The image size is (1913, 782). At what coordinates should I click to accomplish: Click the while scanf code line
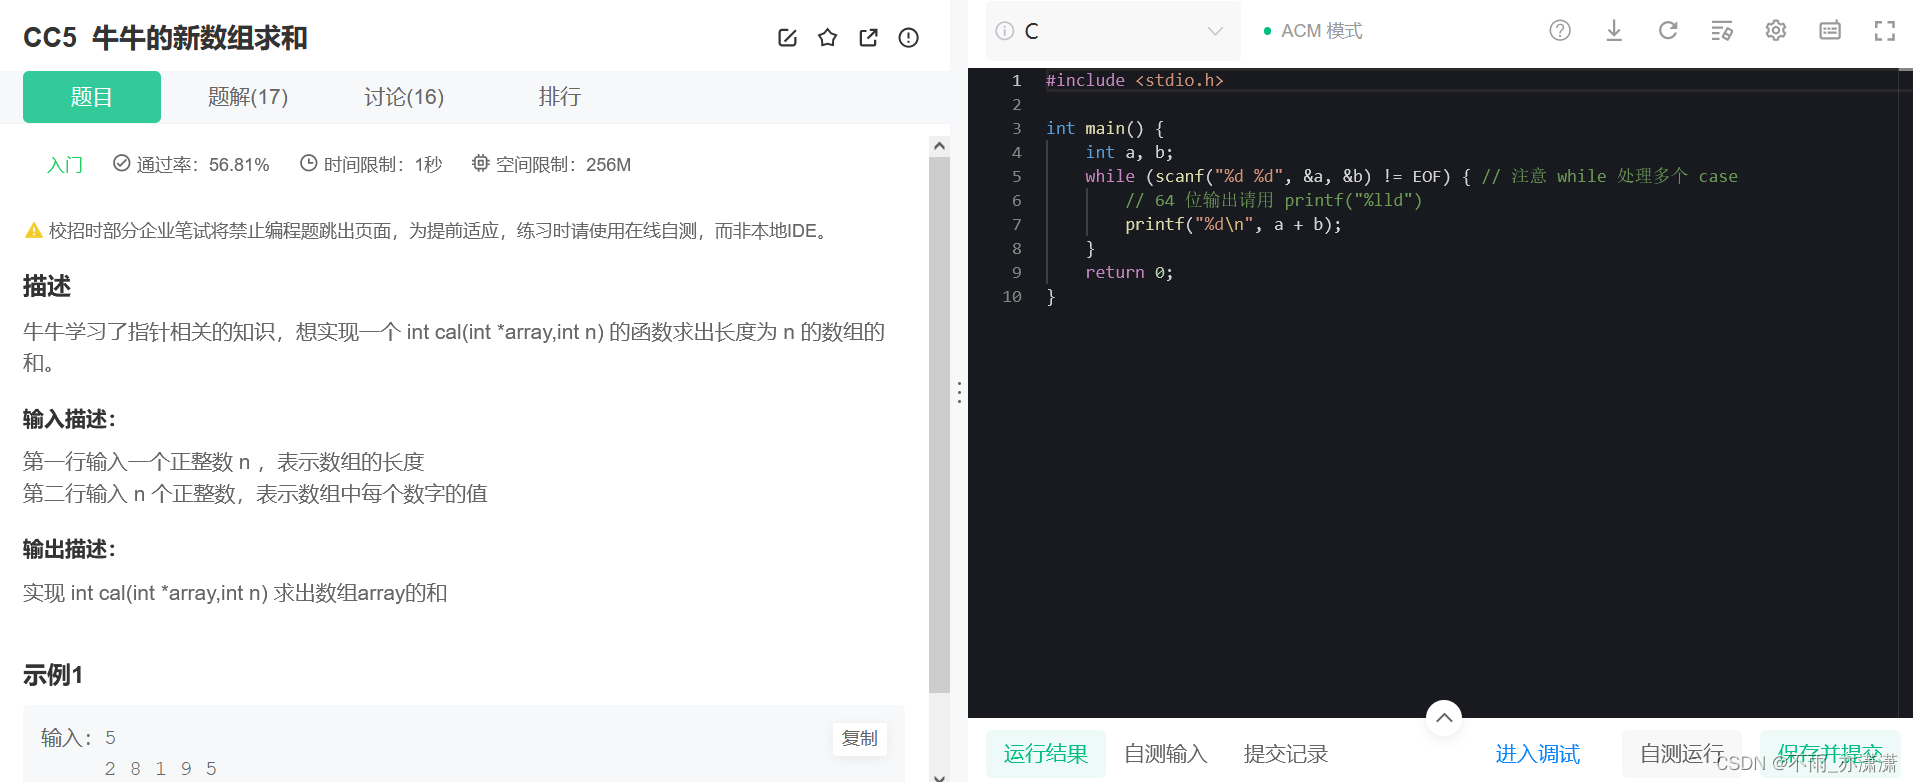click(1411, 176)
